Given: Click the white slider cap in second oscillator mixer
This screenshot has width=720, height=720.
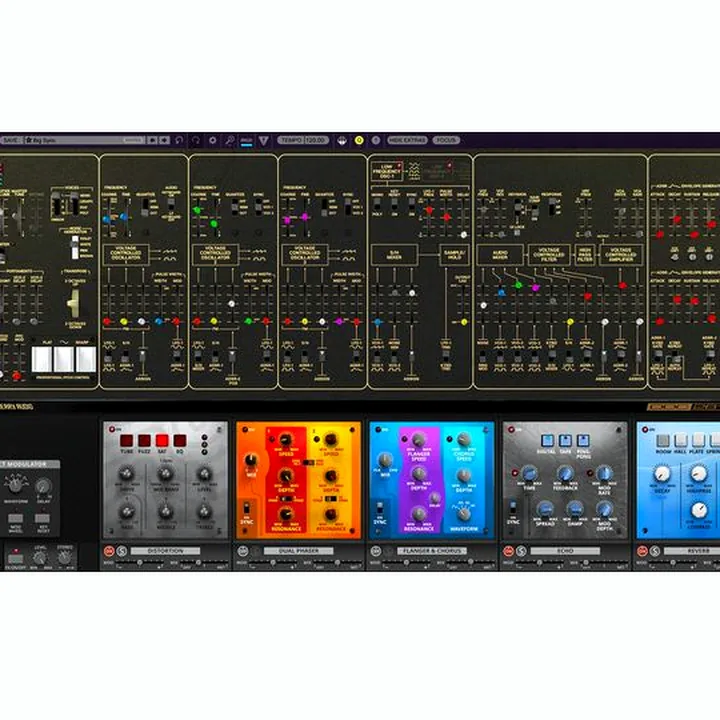Looking at the screenshot, I should (231, 304).
